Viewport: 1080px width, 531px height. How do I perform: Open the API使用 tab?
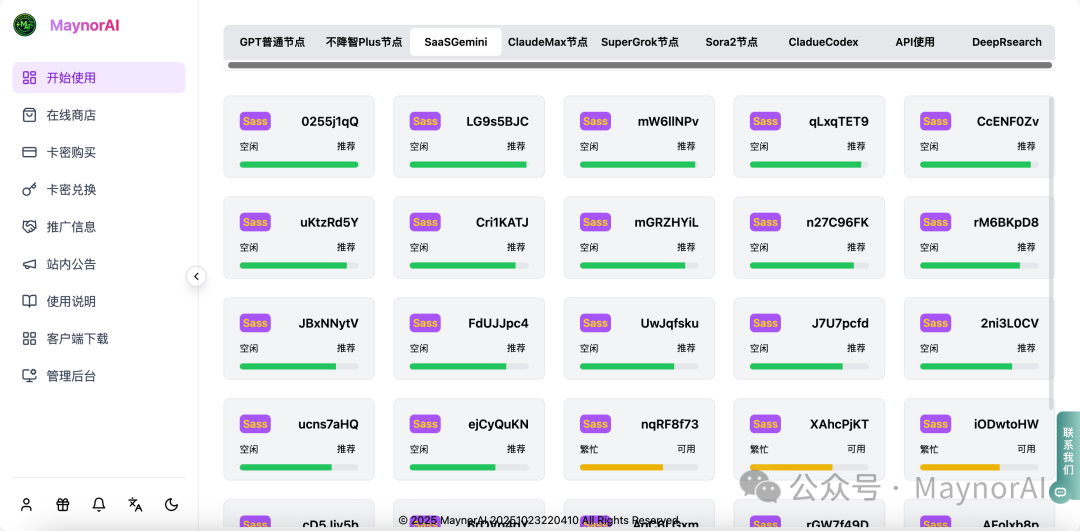click(915, 42)
